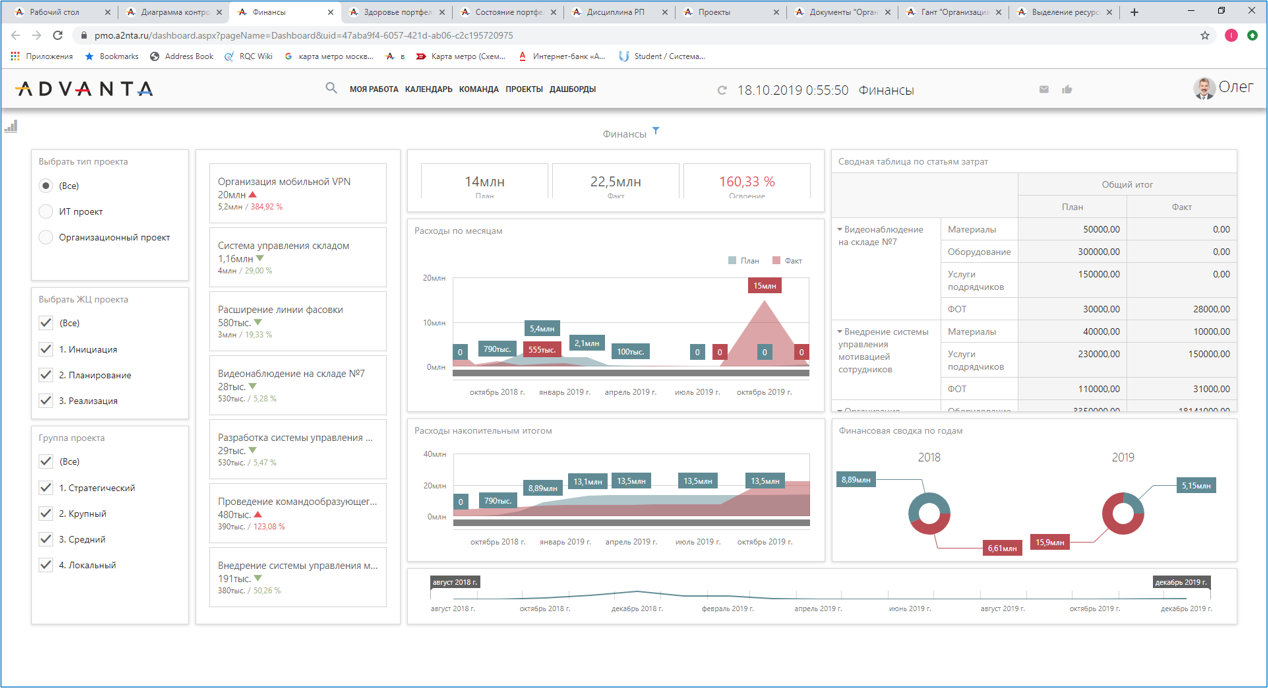Open a new browser tab with plus

[1134, 12]
